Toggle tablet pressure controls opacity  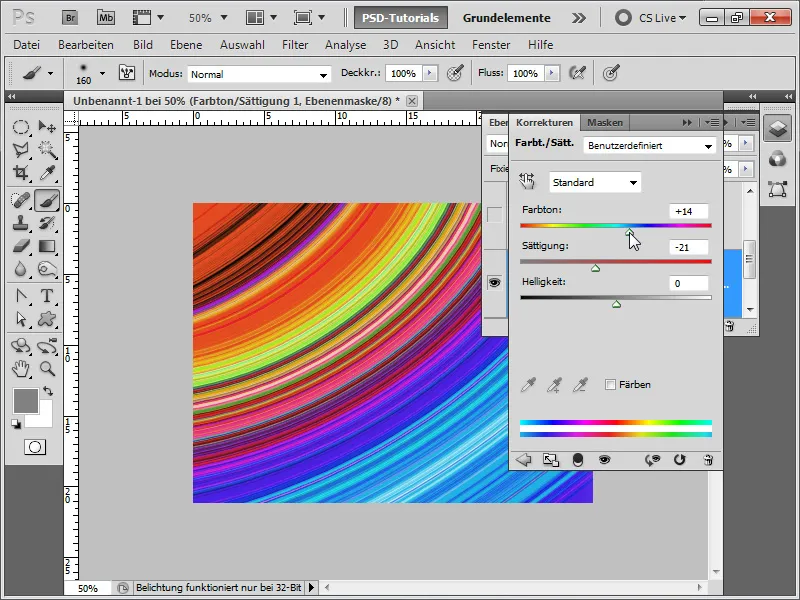455,73
